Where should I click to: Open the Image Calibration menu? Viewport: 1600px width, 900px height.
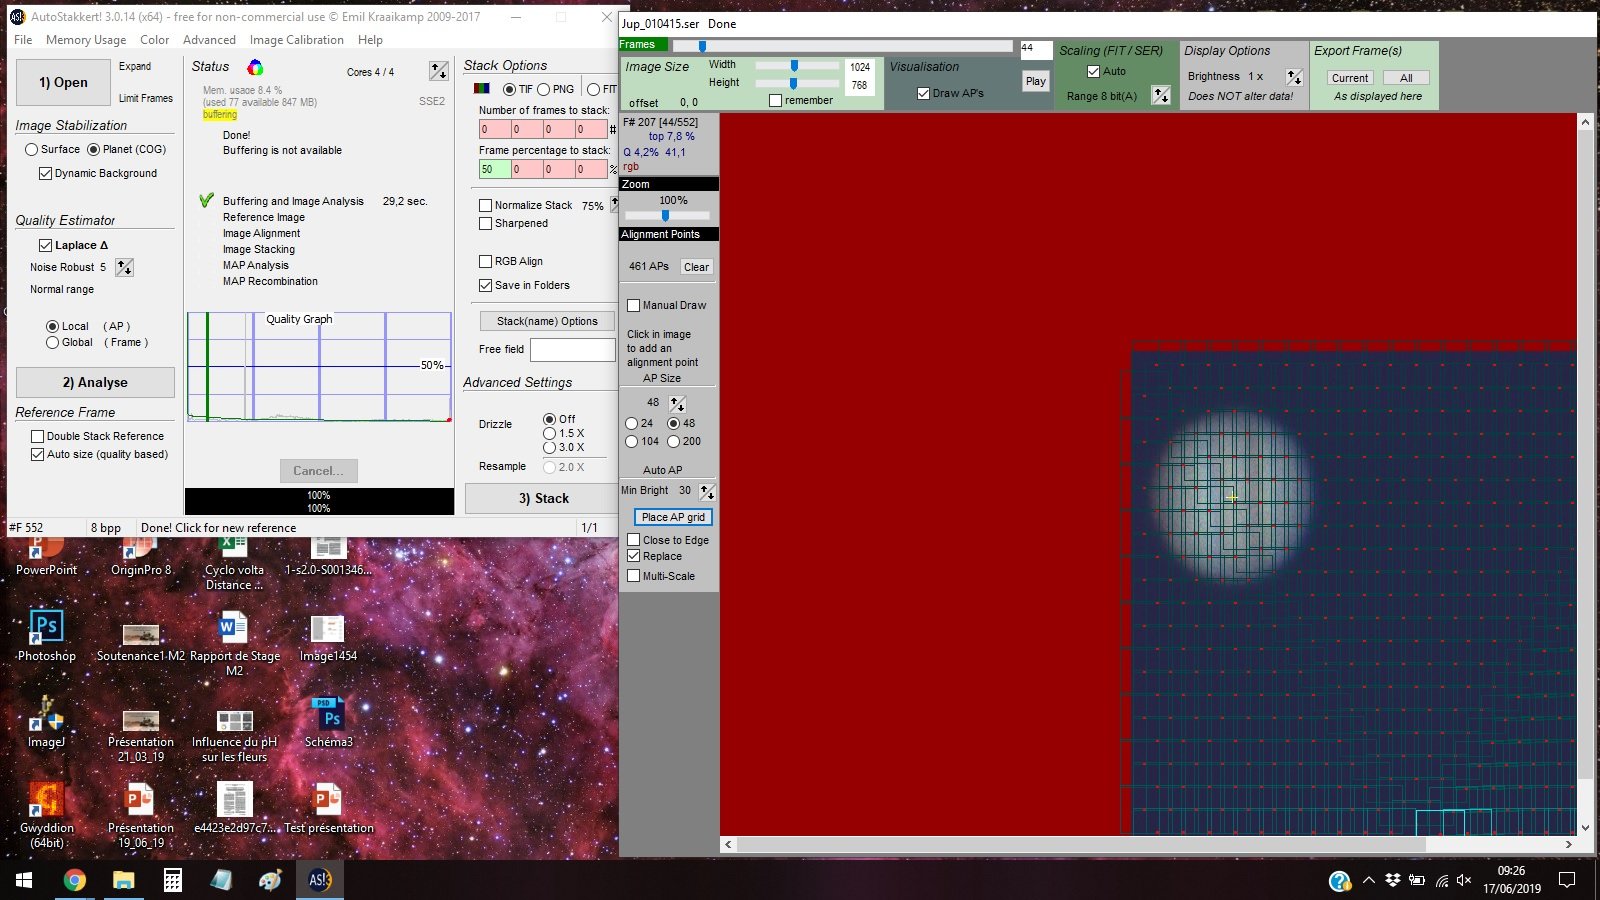(x=296, y=40)
